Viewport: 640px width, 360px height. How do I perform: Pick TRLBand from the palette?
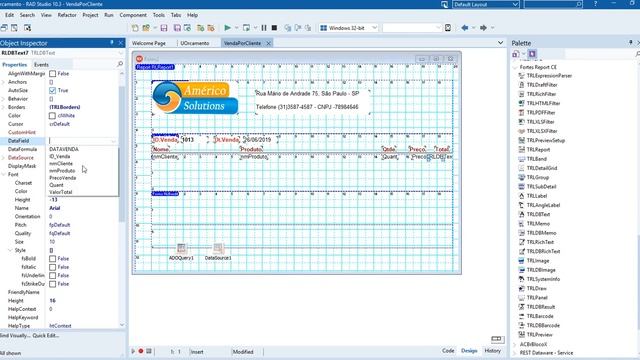[x=536, y=159]
